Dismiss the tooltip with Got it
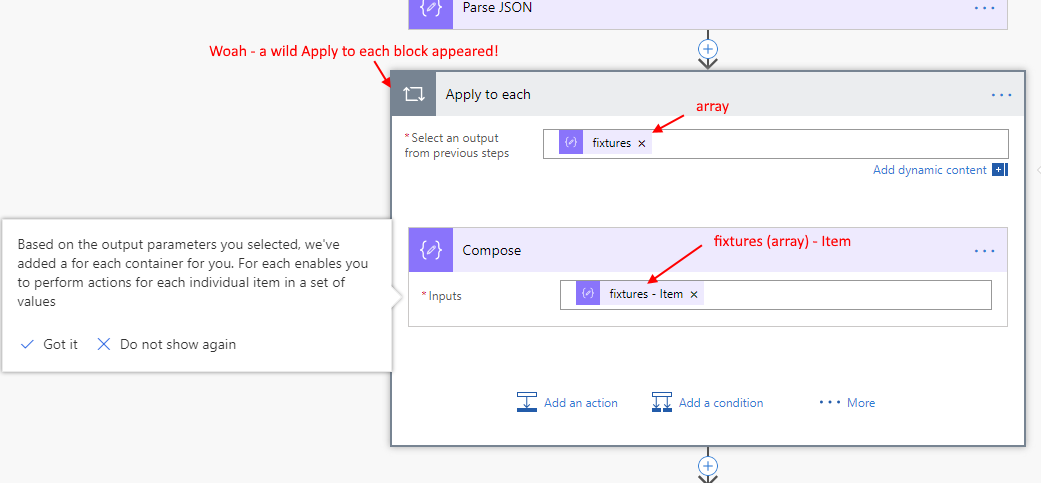 tap(50, 344)
